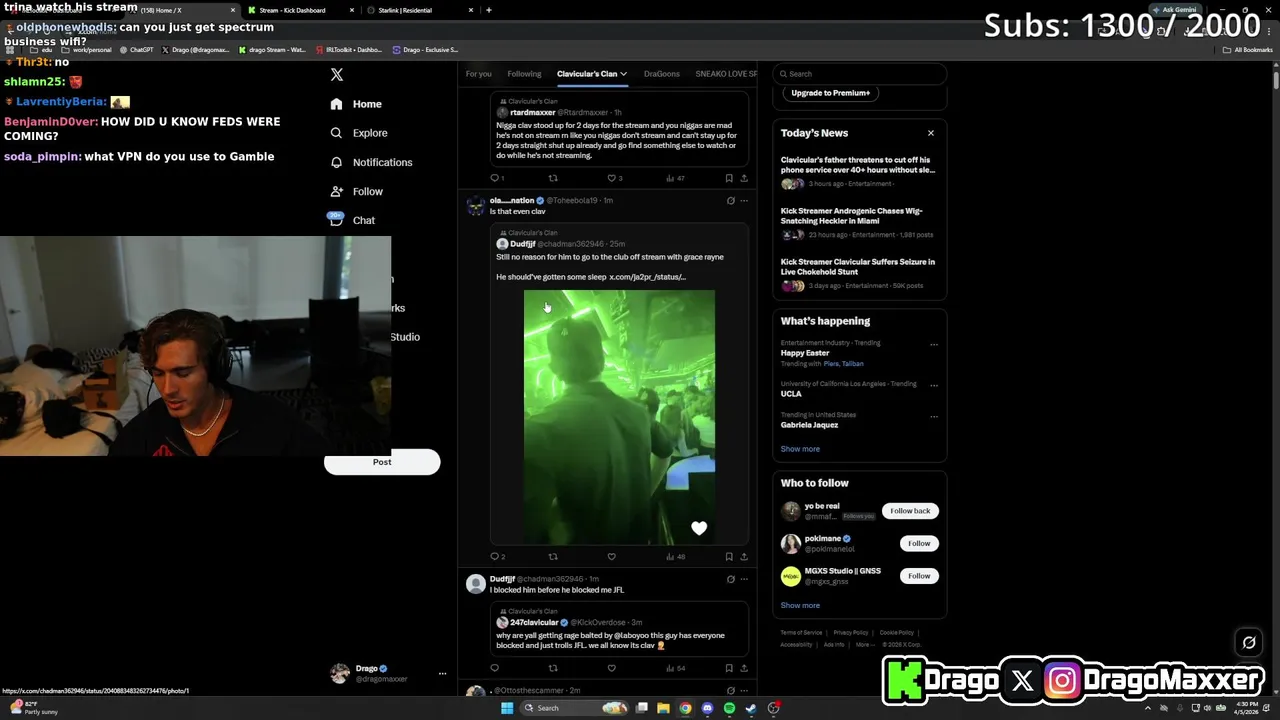The width and height of the screenshot is (1280, 720).
Task: Share the 'I blocked him' post
Action: 744,668
